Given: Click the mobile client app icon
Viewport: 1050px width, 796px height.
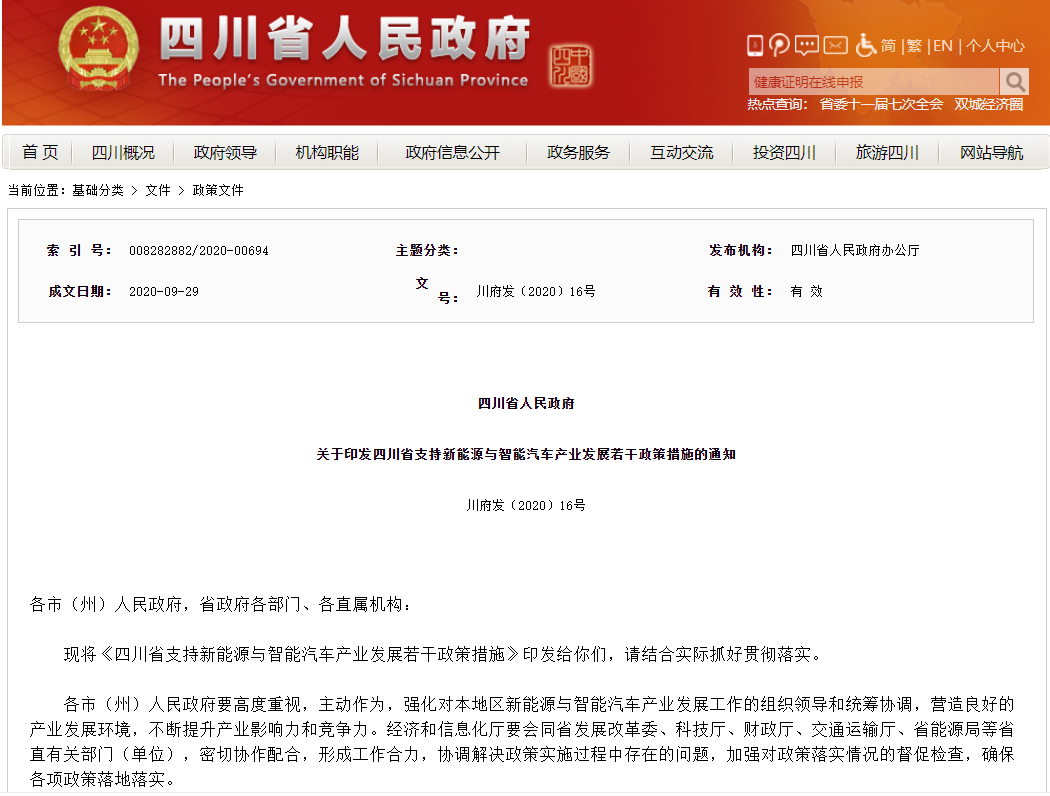Looking at the screenshot, I should (x=754, y=44).
